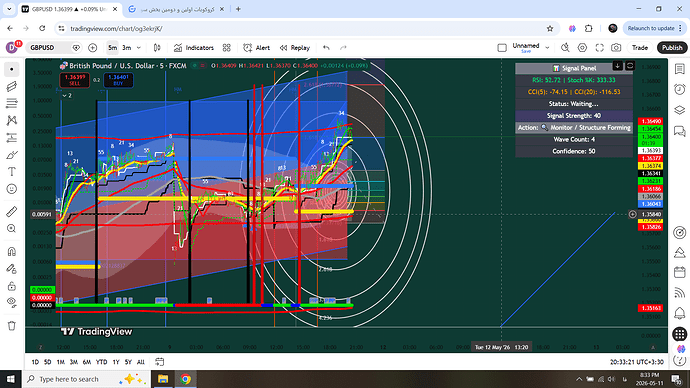Screen dimensions: 690x388
Task: Open the chats panel icon
Action: click(679, 131)
